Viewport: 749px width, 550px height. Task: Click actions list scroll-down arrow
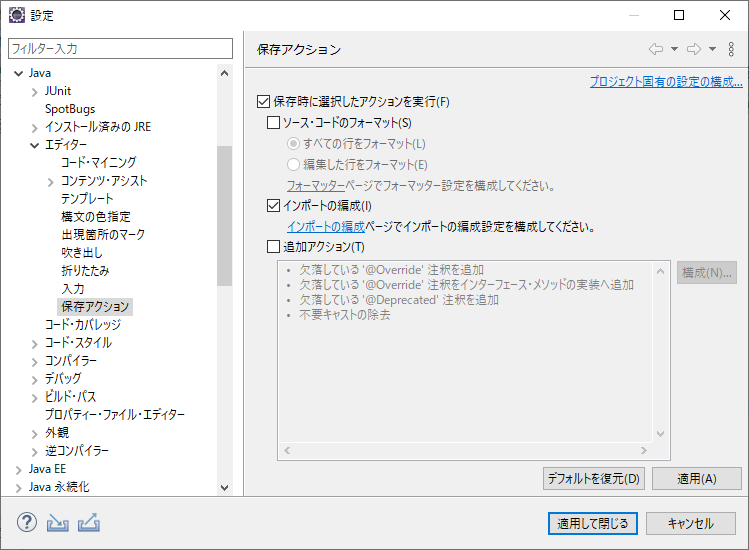(x=661, y=434)
